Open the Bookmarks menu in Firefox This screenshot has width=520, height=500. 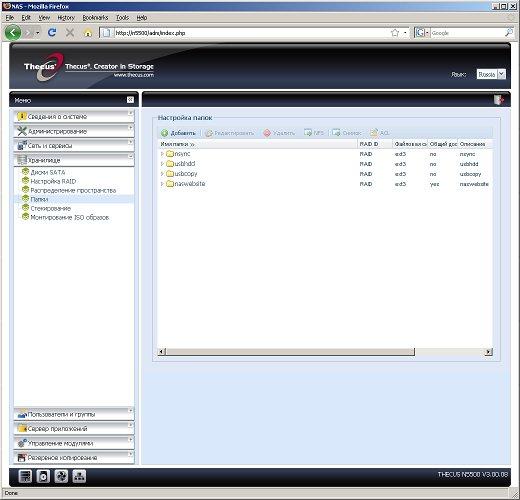(x=95, y=18)
